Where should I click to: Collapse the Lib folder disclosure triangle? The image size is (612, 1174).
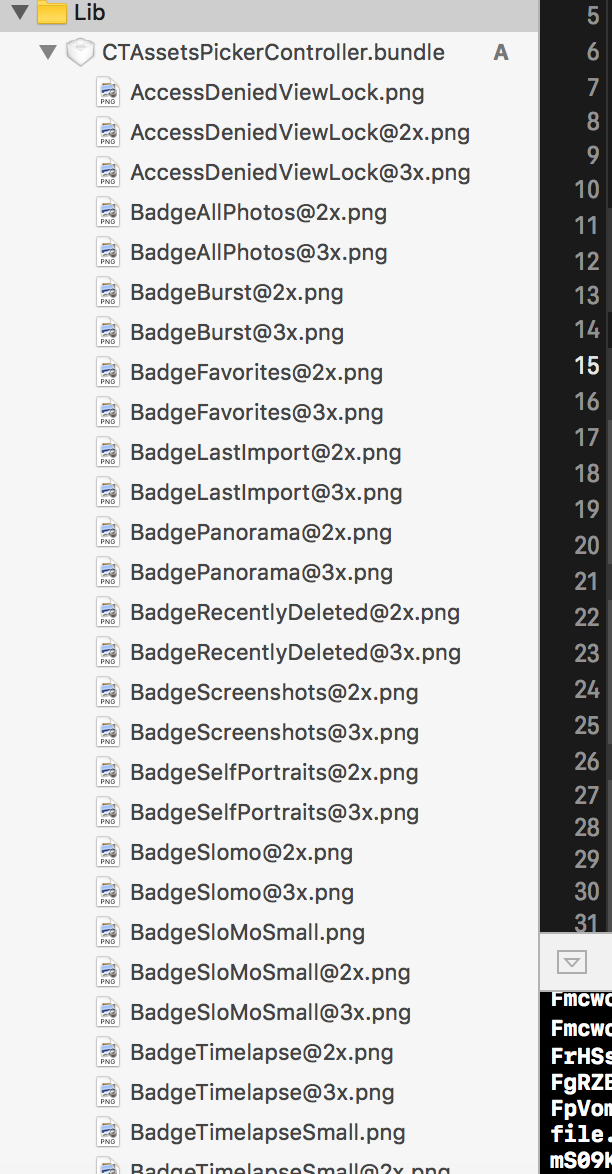(18, 12)
